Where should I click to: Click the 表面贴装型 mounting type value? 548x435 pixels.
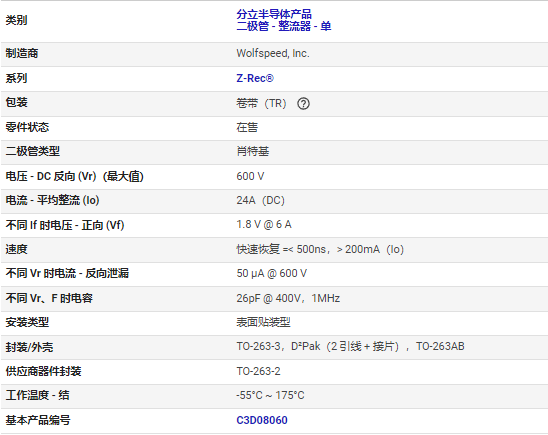[263, 322]
